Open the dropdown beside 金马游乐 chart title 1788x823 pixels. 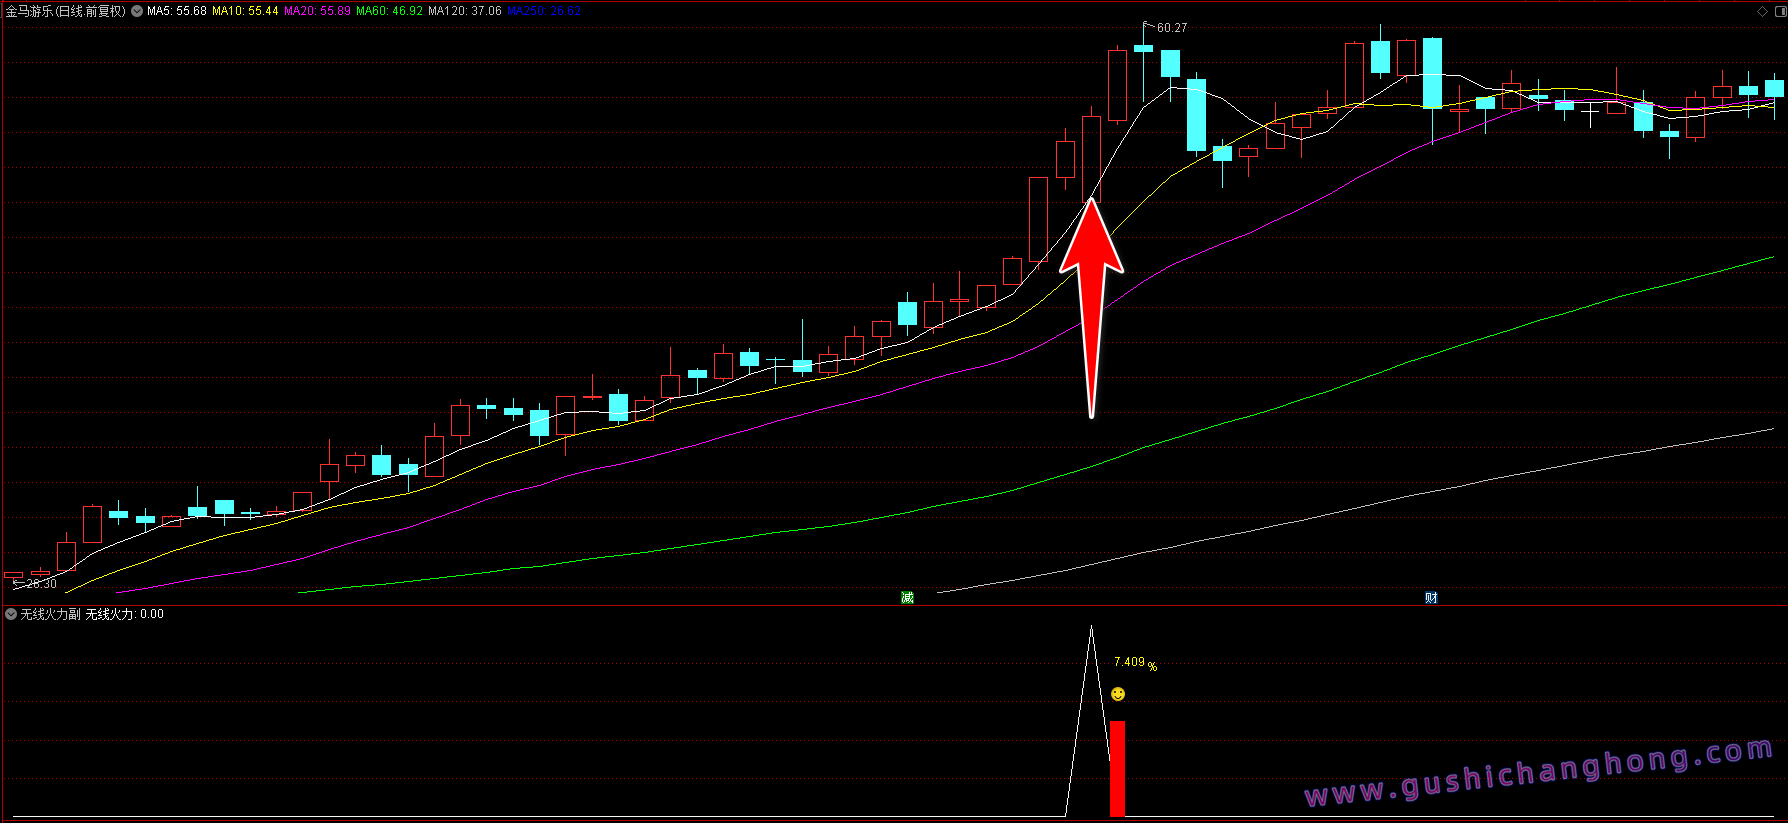click(x=137, y=11)
